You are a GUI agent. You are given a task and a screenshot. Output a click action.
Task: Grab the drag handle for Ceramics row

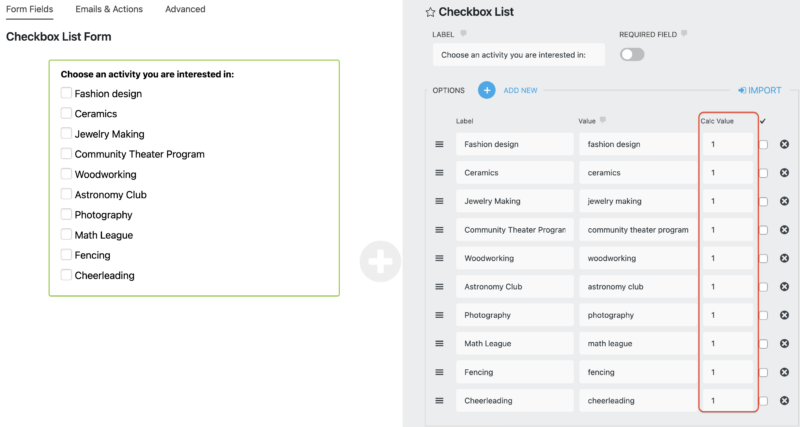pos(439,173)
